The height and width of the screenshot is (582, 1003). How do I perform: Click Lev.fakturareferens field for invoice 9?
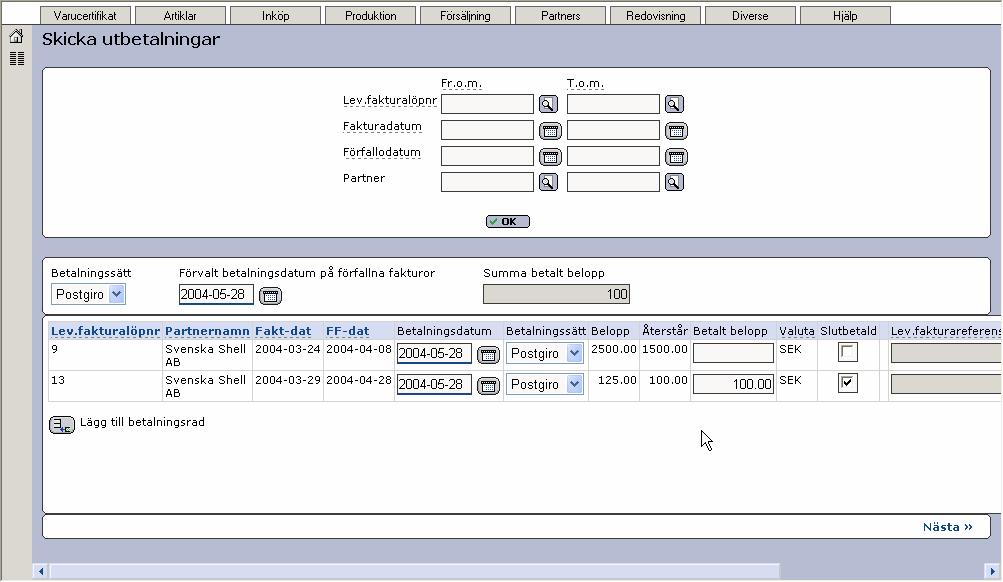(x=946, y=353)
